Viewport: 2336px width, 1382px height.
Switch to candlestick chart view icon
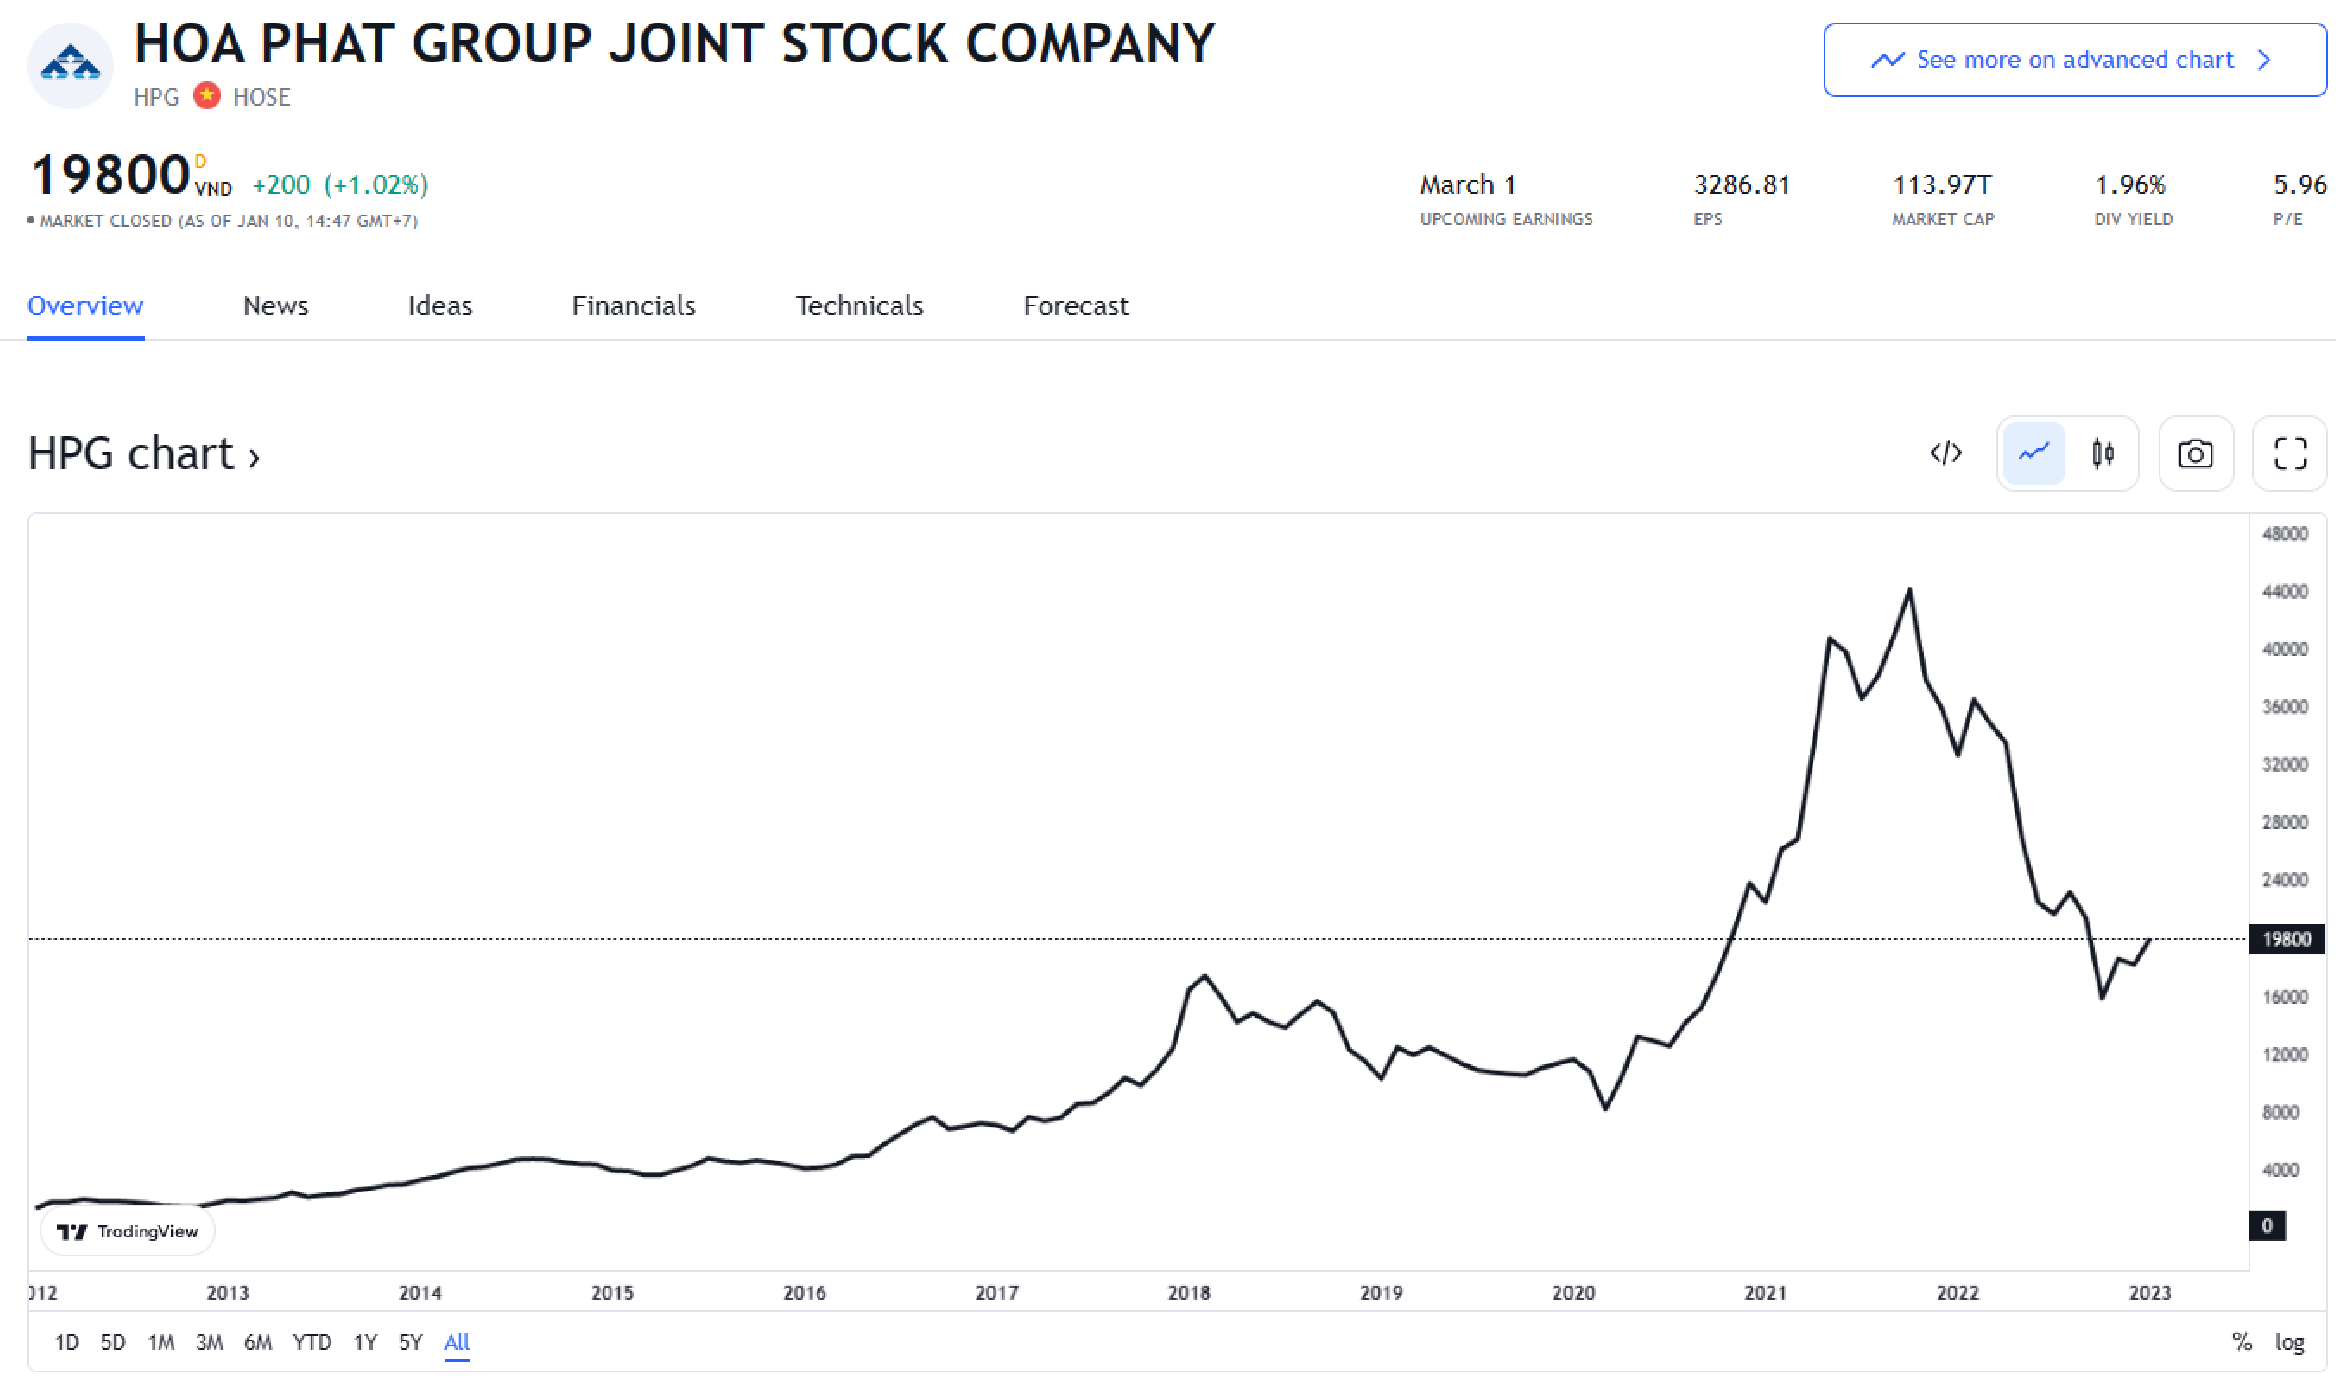tap(2103, 453)
